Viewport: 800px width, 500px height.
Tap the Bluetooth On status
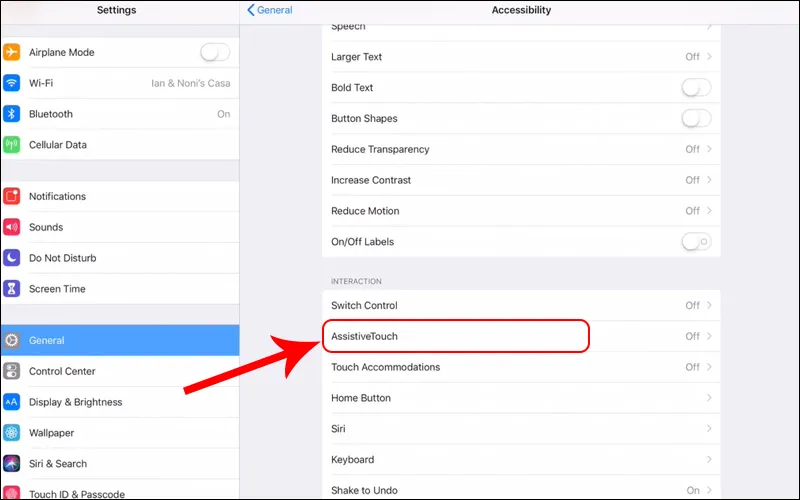[223, 114]
